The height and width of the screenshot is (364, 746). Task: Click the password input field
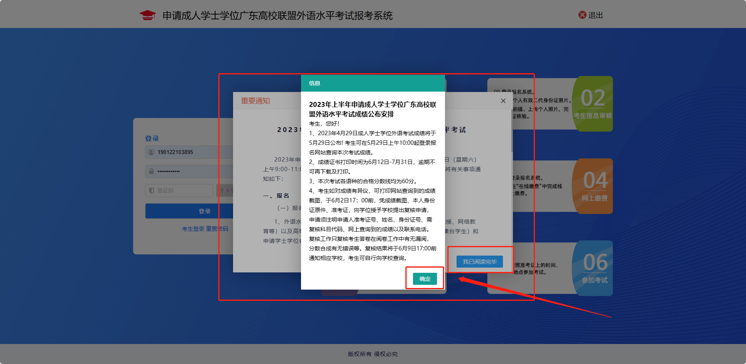pyautogui.click(x=189, y=171)
